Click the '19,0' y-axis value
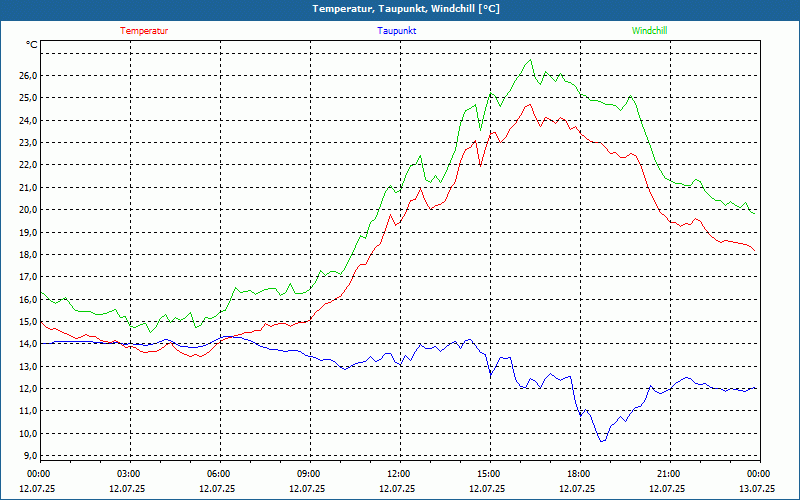This screenshot has height=500, width=800. (28, 232)
